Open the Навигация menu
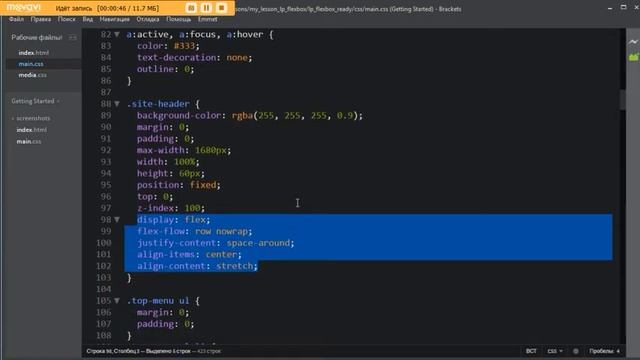The width and height of the screenshot is (640, 360). coord(114,19)
